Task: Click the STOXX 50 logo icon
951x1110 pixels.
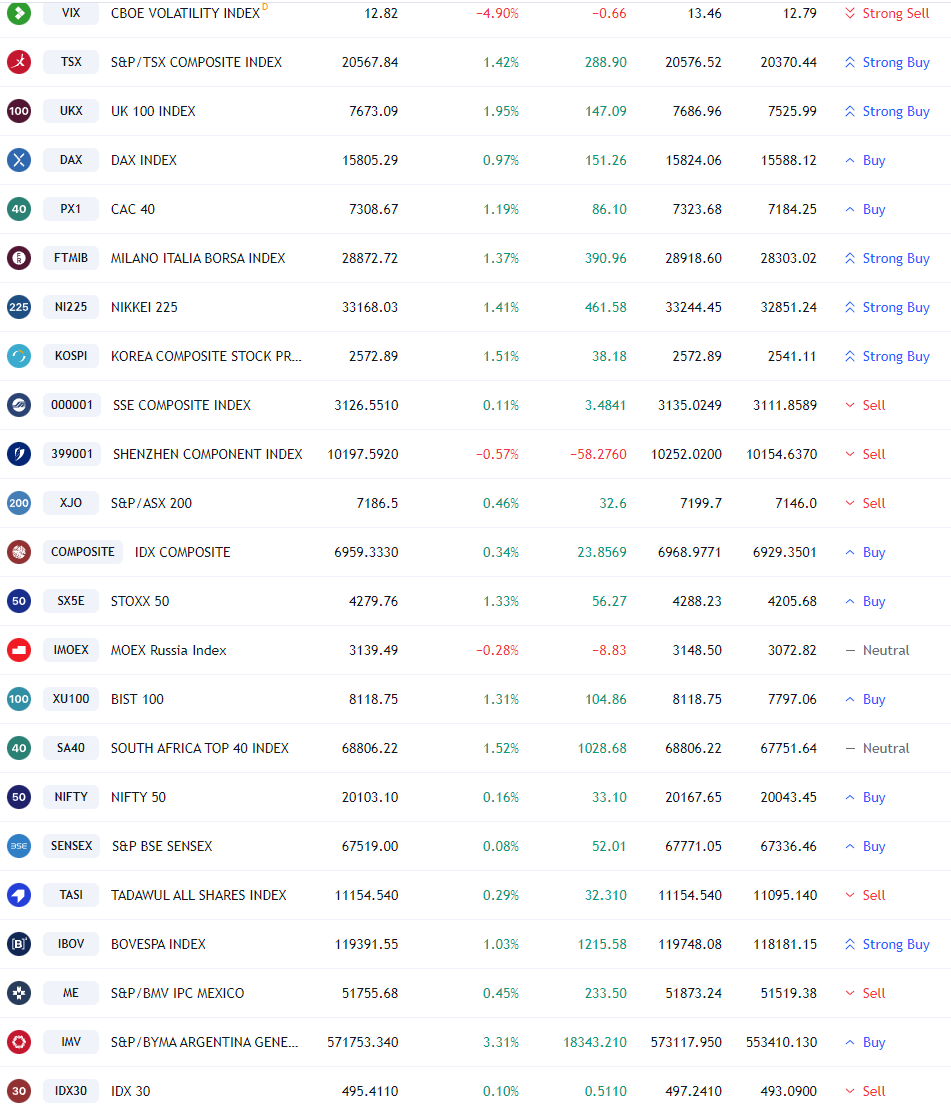Action: pos(19,601)
